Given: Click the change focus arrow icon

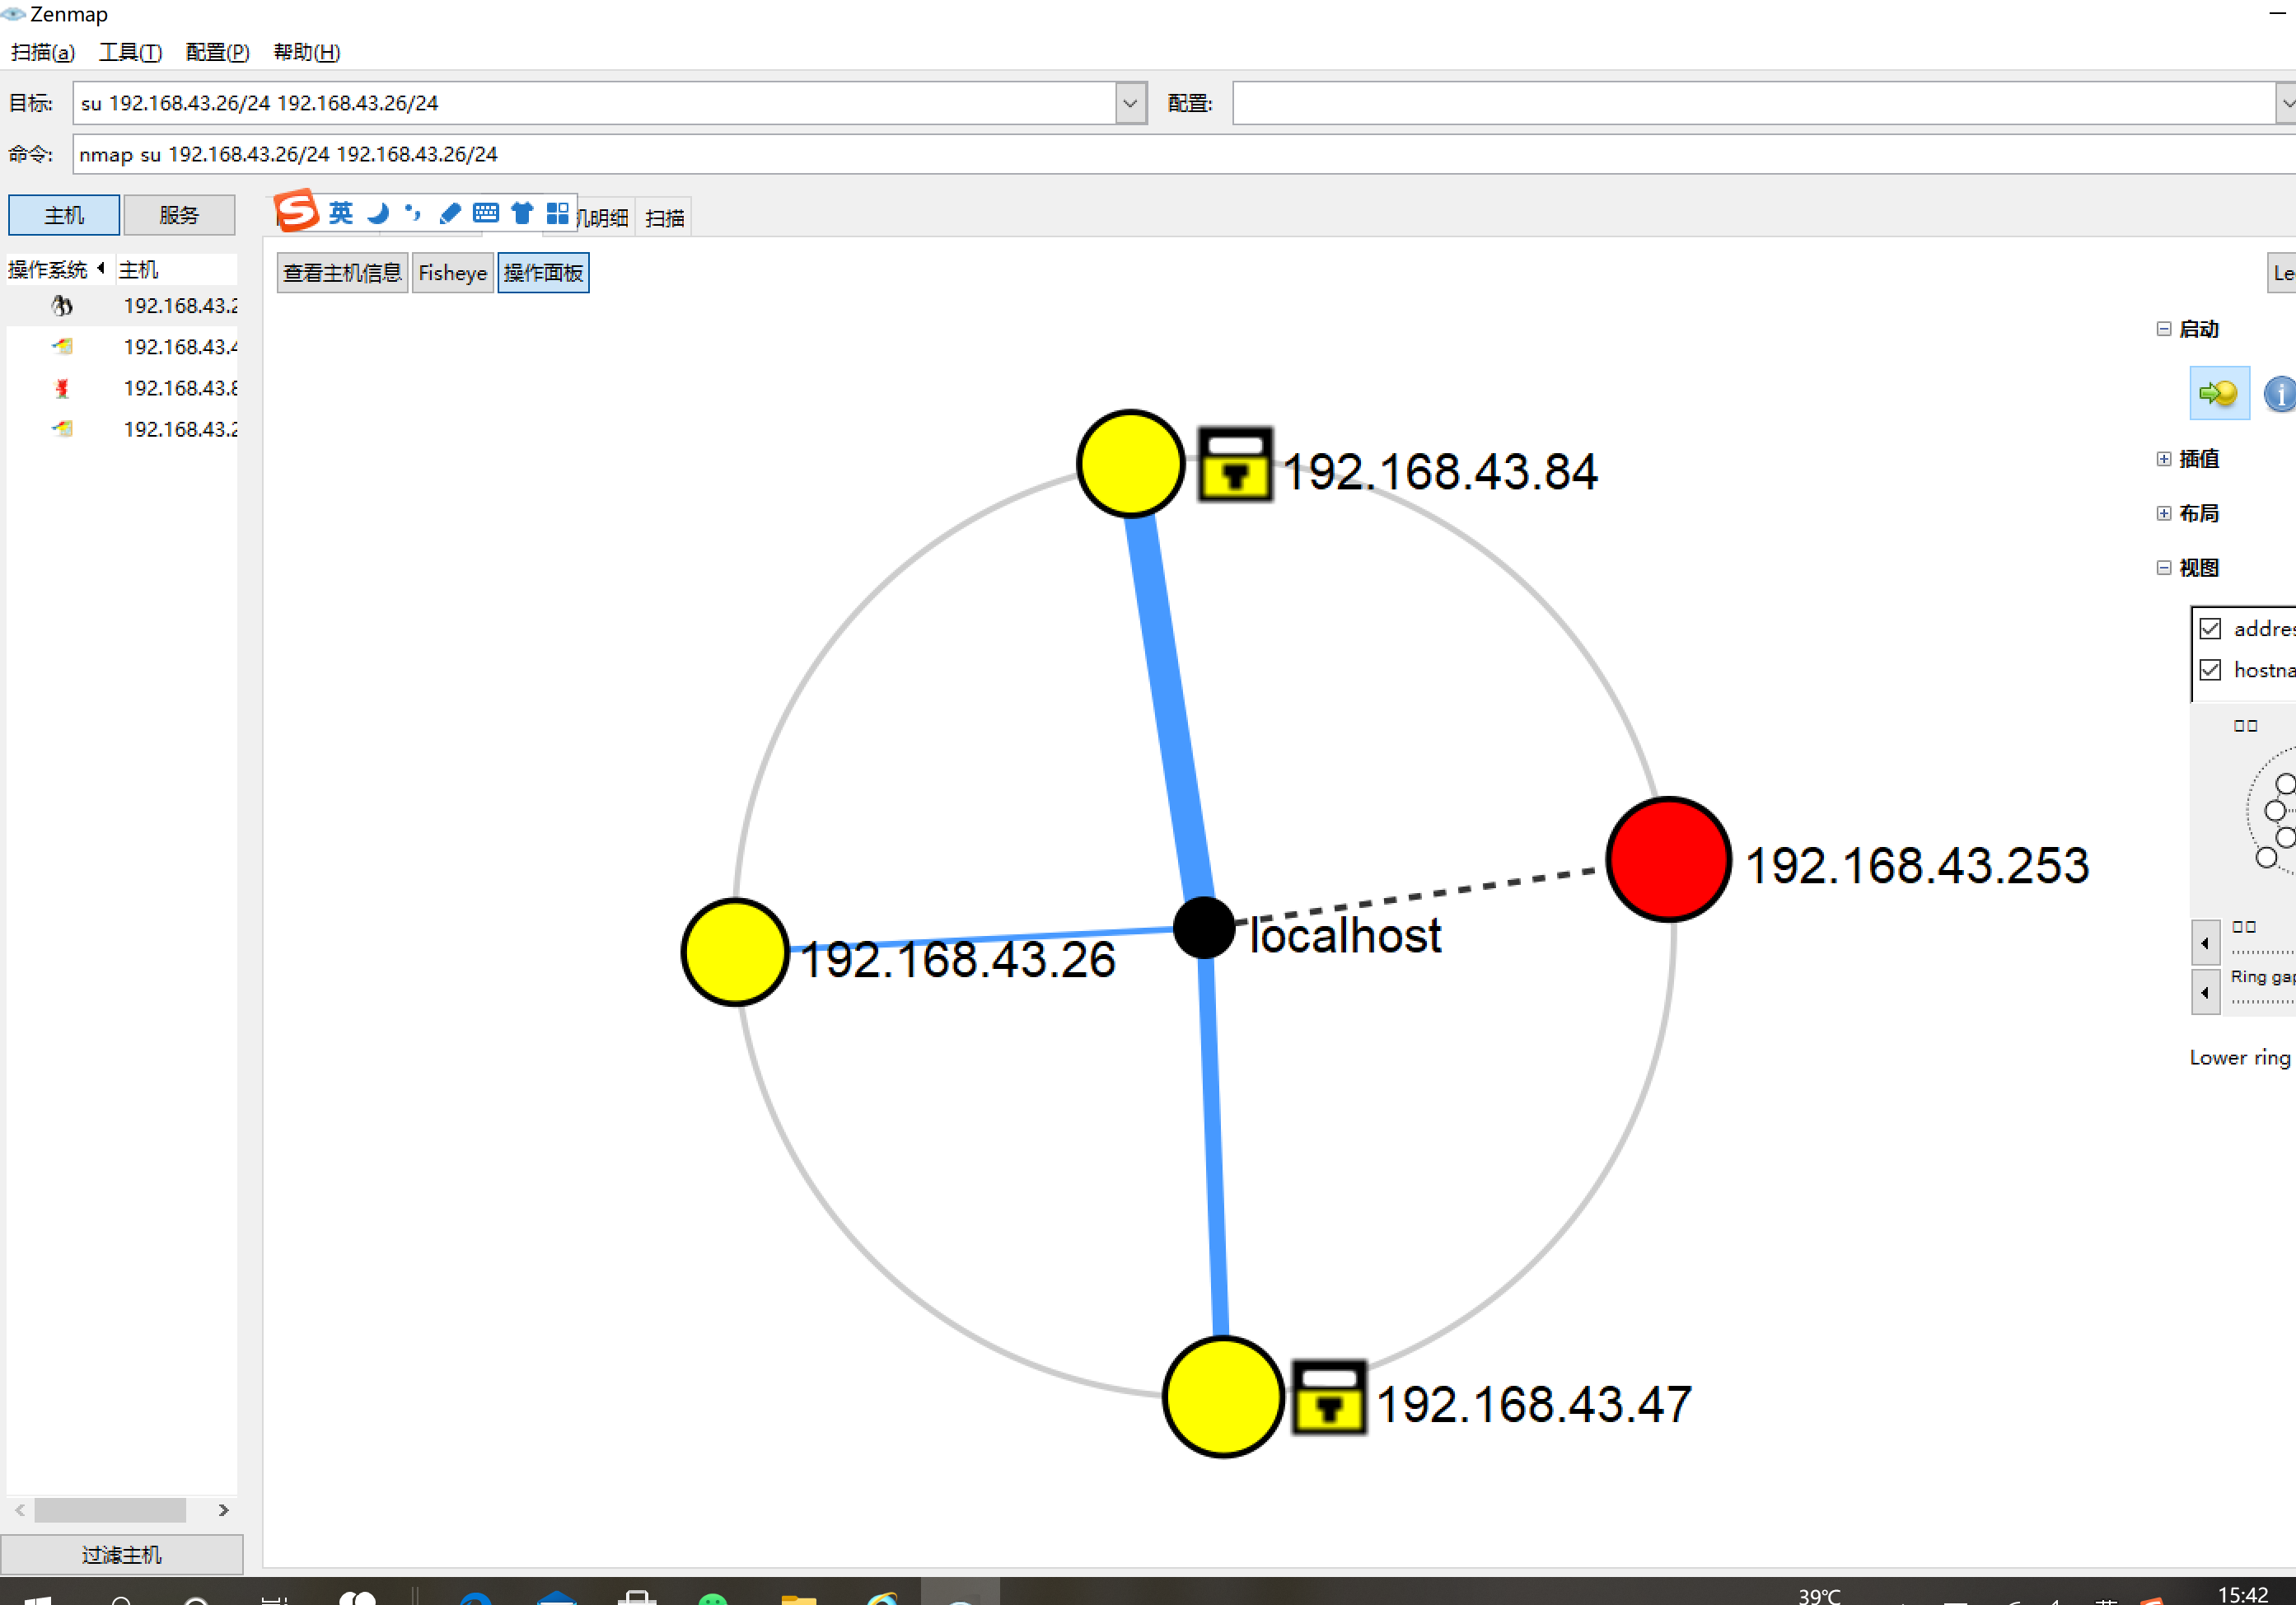Looking at the screenshot, I should 2219,393.
